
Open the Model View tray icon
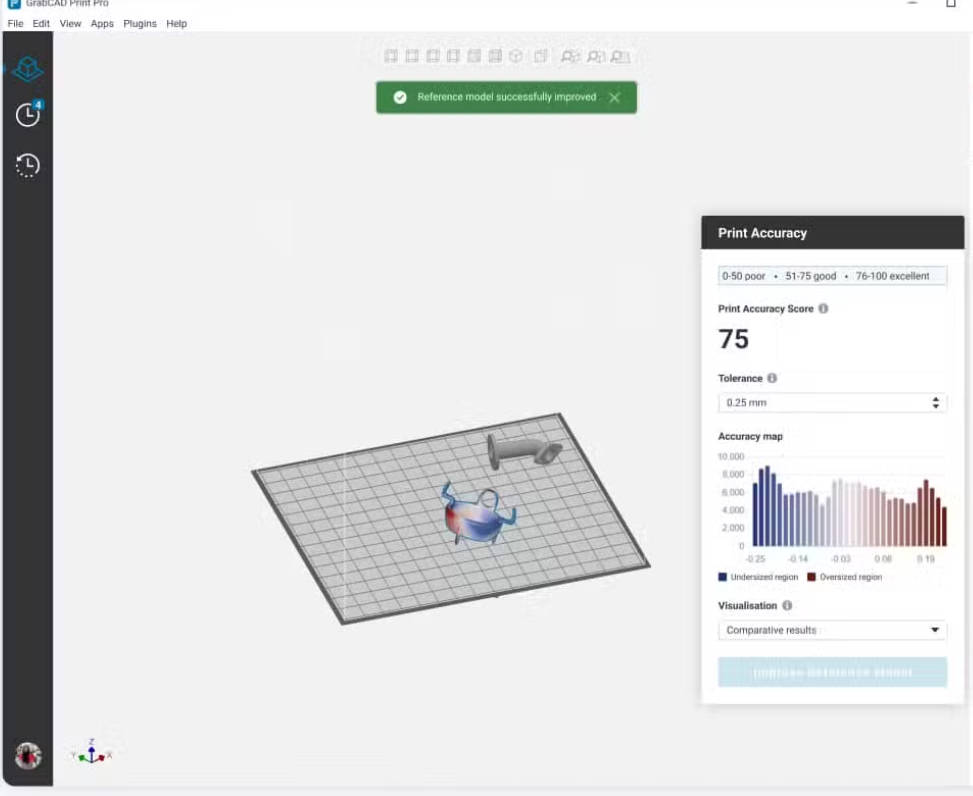point(28,69)
